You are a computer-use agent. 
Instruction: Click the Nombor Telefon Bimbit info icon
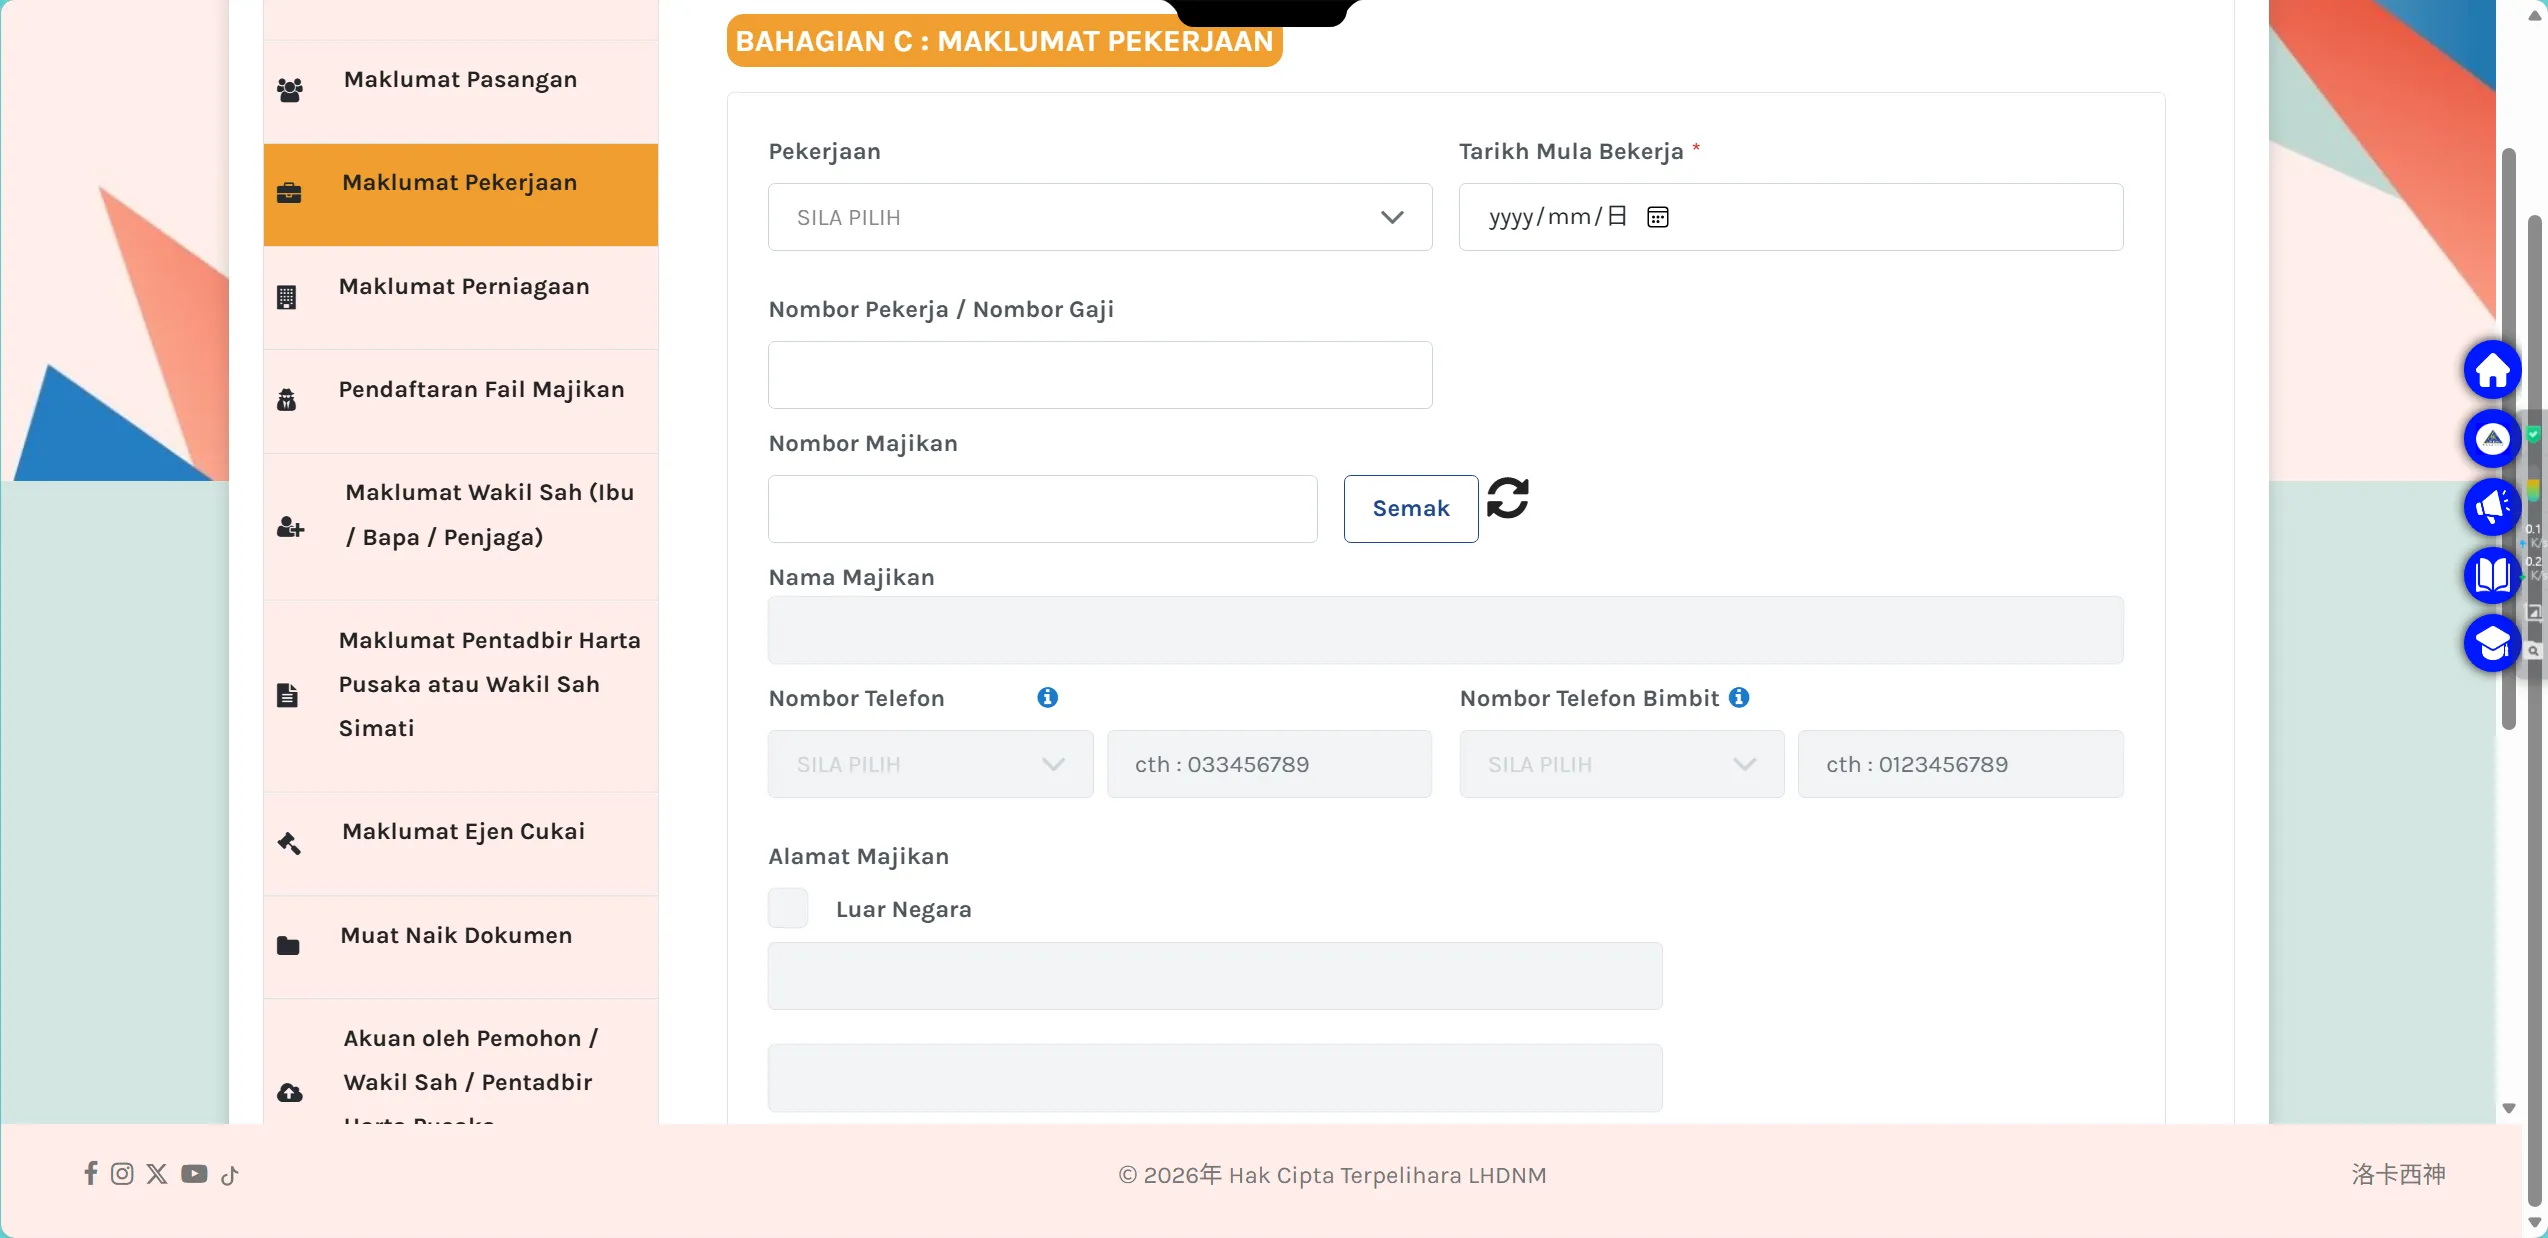(1739, 697)
